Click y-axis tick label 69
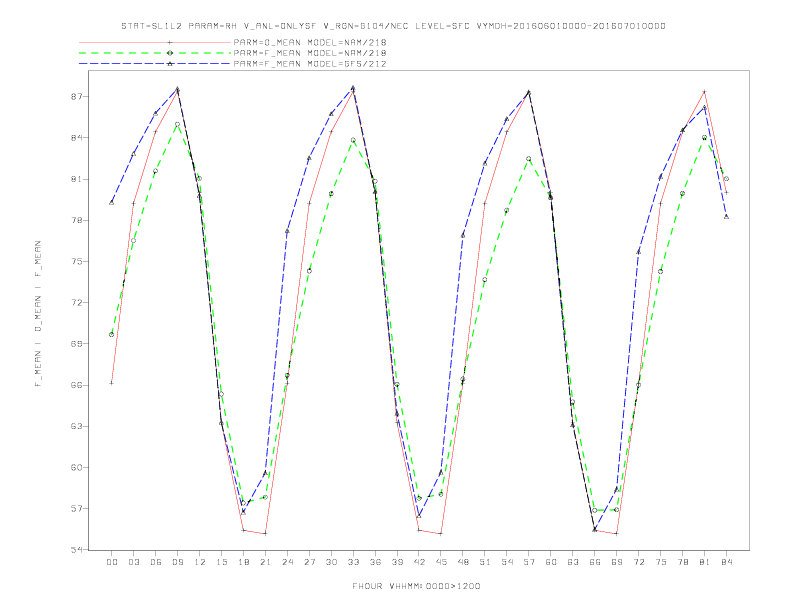Image resolution: width=792 pixels, height=612 pixels. click(x=77, y=343)
